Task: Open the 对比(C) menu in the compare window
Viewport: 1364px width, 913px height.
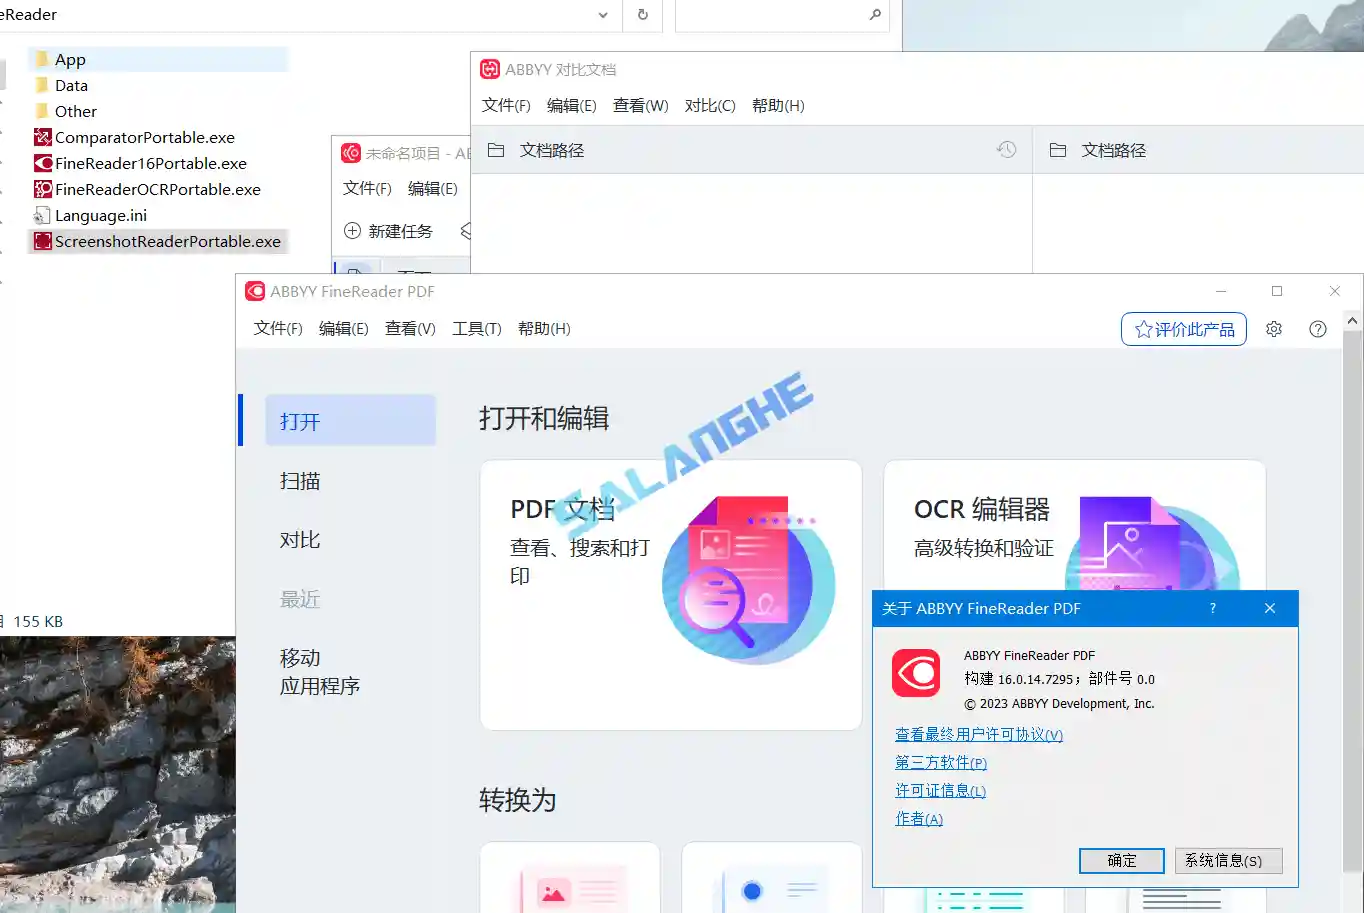Action: click(710, 105)
